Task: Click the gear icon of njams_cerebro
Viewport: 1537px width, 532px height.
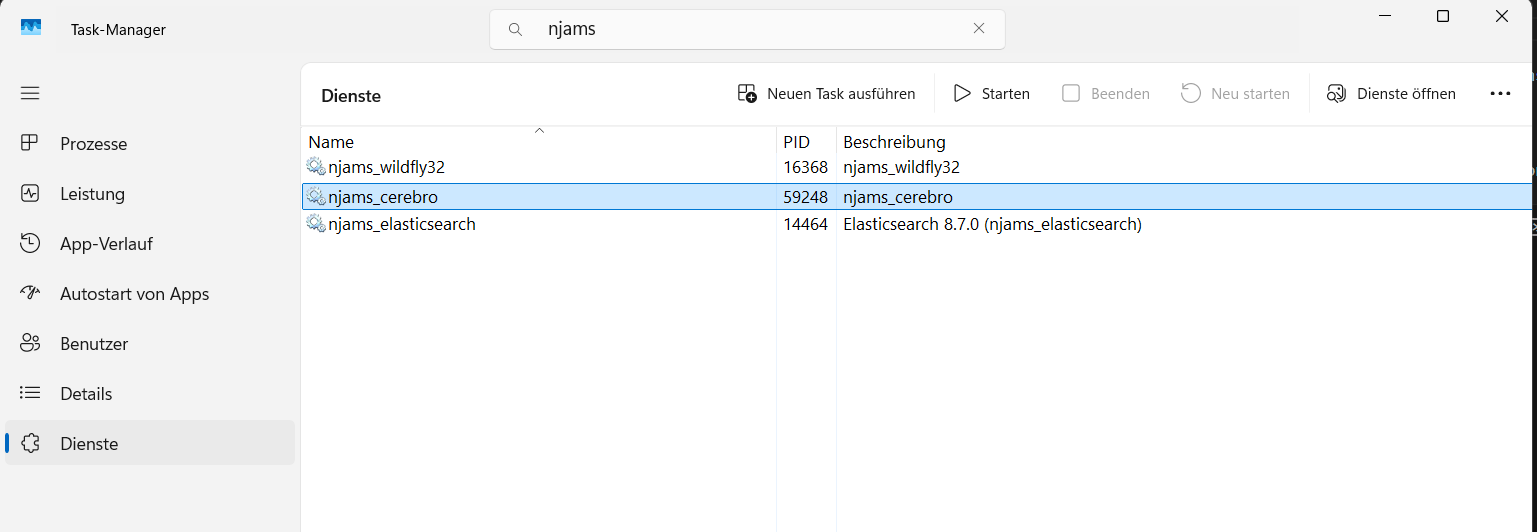Action: pyautogui.click(x=316, y=197)
